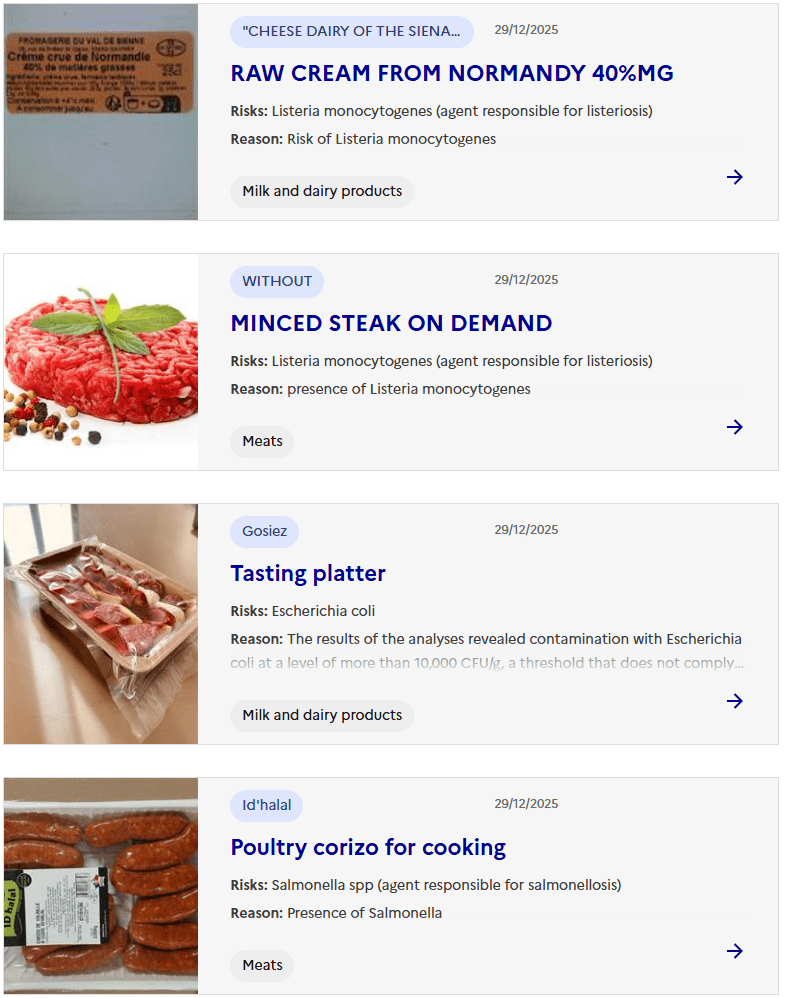Open MINCED STEAK ON DEMAND recall
This screenshot has height=998, width=786.
[x=391, y=323]
